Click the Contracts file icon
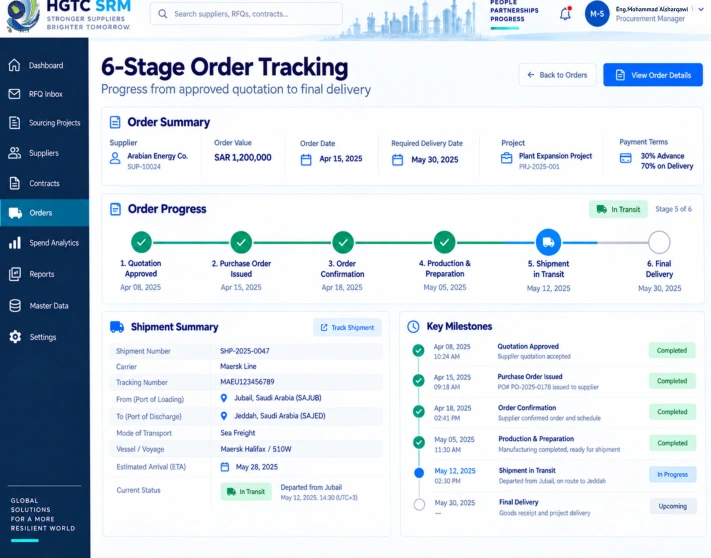The image size is (711, 558). pyautogui.click(x=15, y=183)
